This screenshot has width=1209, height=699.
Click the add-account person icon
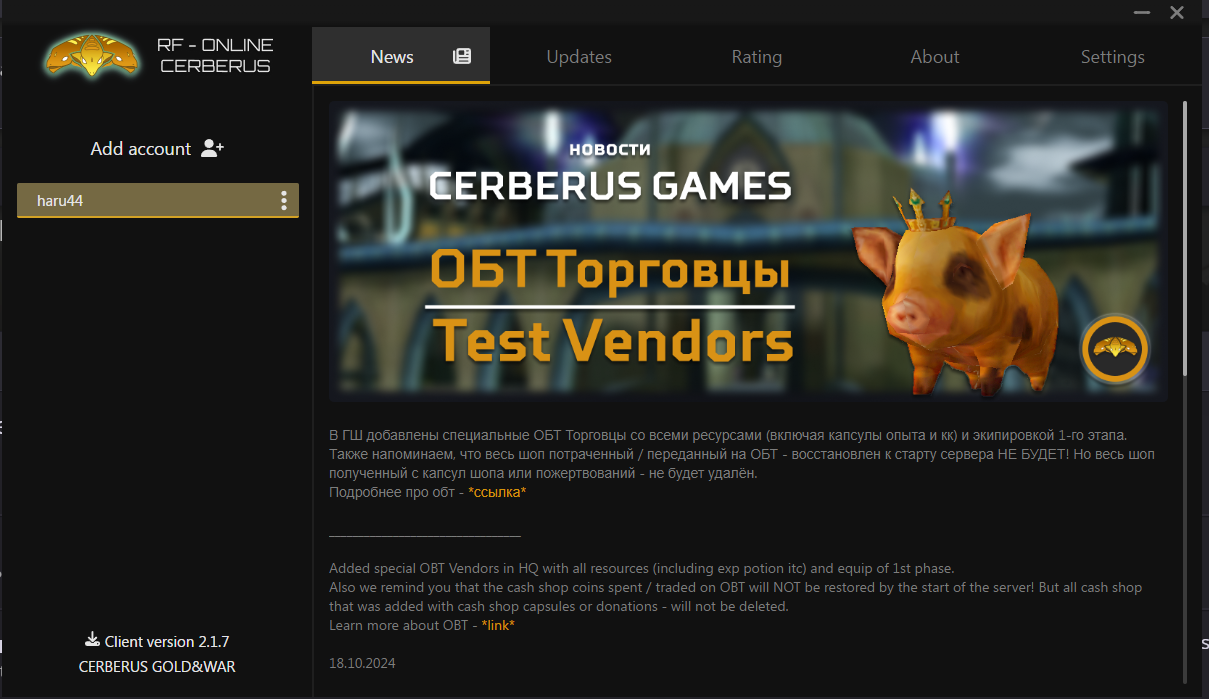click(x=212, y=148)
